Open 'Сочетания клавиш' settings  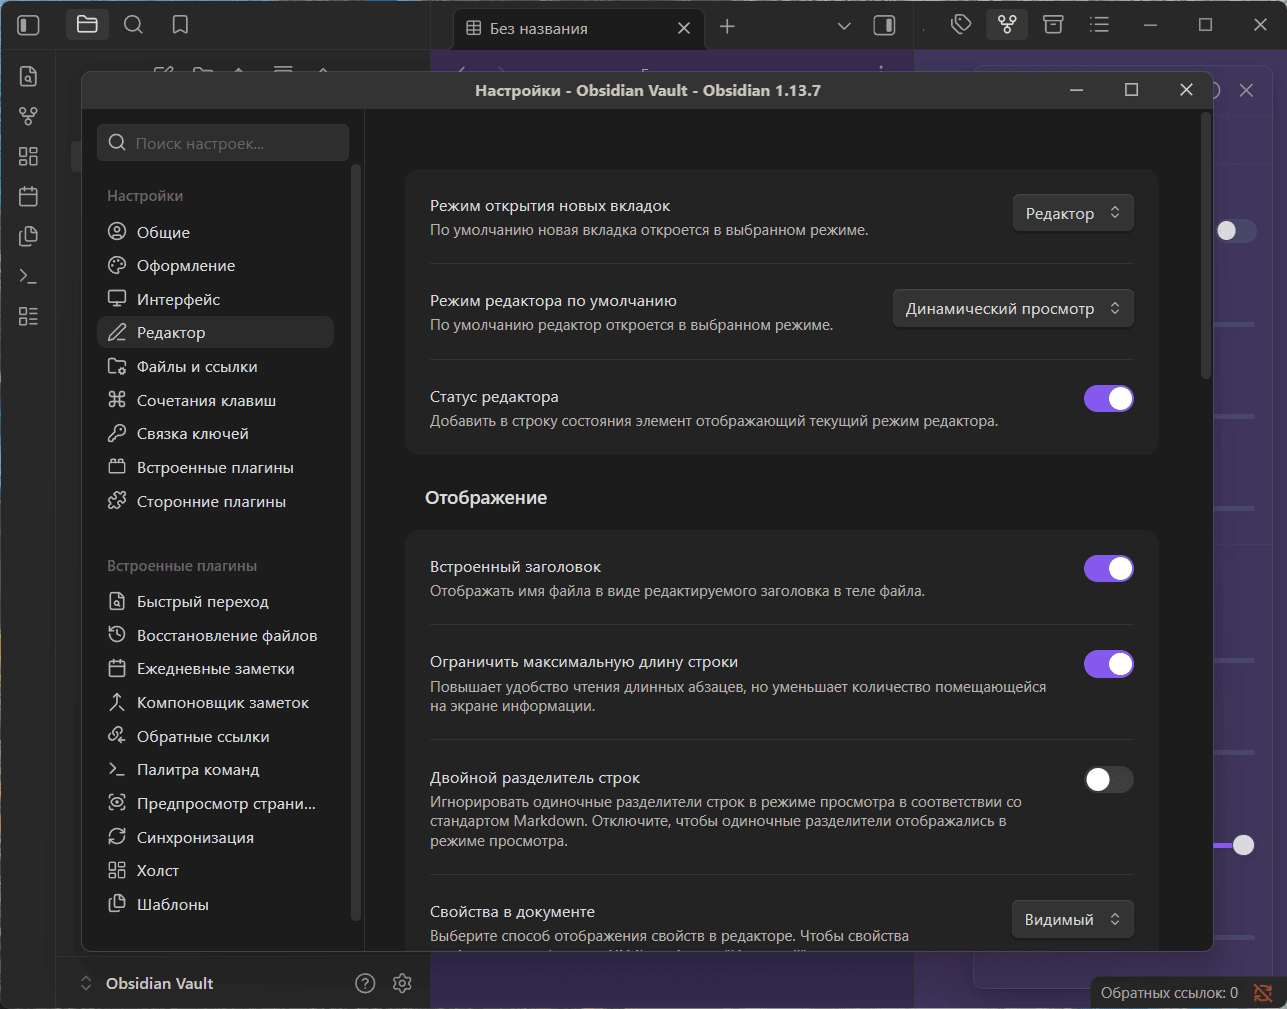[216, 400]
